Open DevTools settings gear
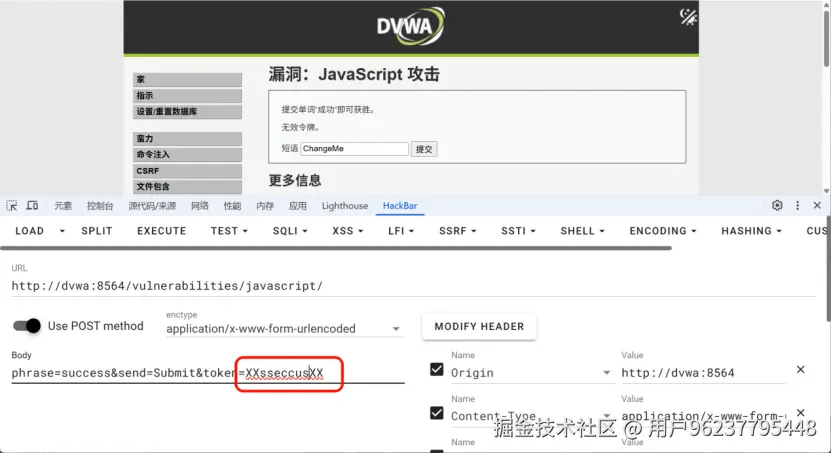 [x=777, y=206]
